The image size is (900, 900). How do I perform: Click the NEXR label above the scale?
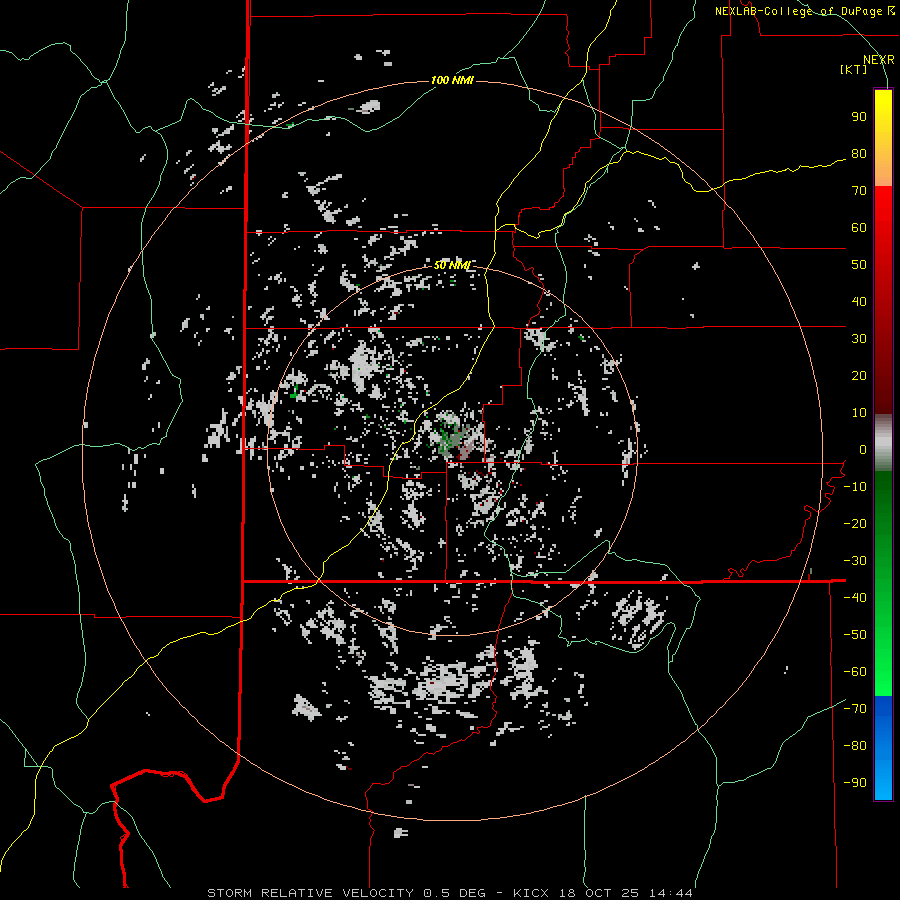pos(878,60)
